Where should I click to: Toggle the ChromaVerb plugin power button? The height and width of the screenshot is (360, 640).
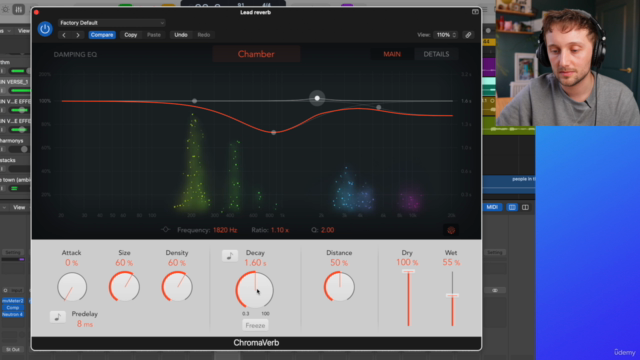[45, 29]
